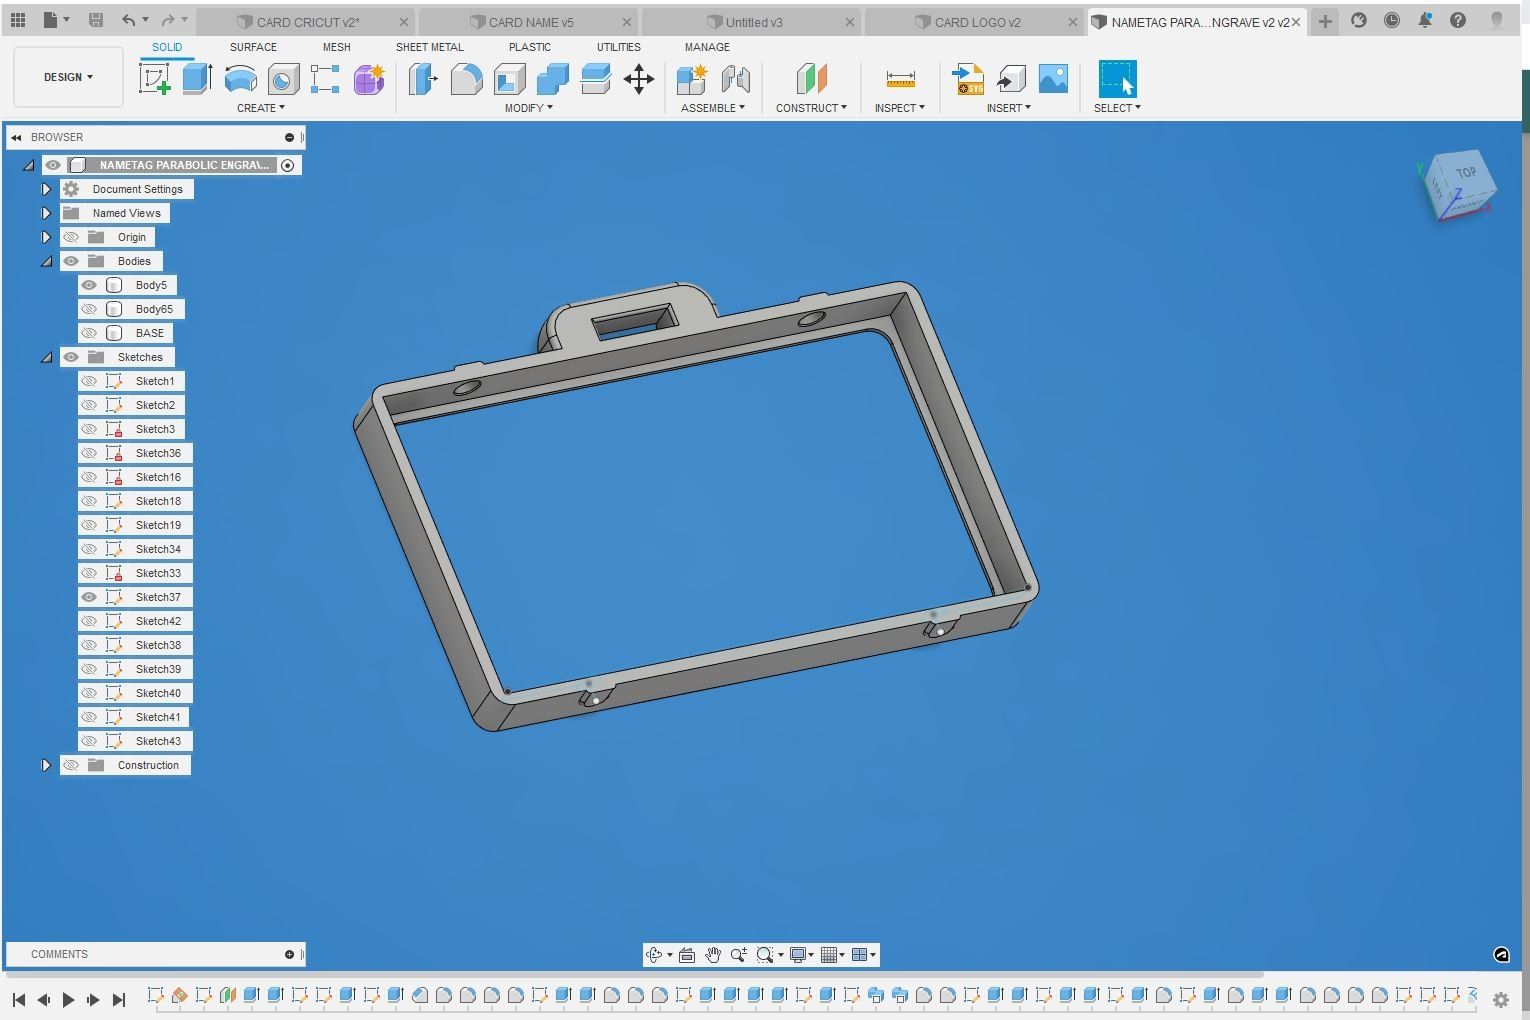
Task: Pick the Offset Face tool
Action: click(595, 79)
